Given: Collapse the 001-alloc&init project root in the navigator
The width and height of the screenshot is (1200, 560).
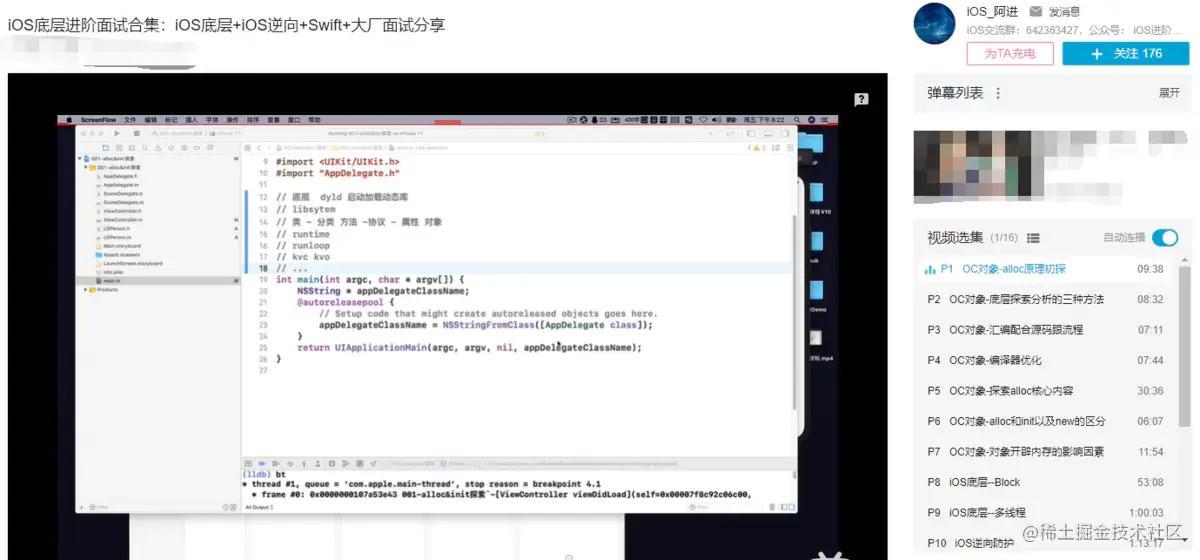Looking at the screenshot, I should (x=80, y=158).
